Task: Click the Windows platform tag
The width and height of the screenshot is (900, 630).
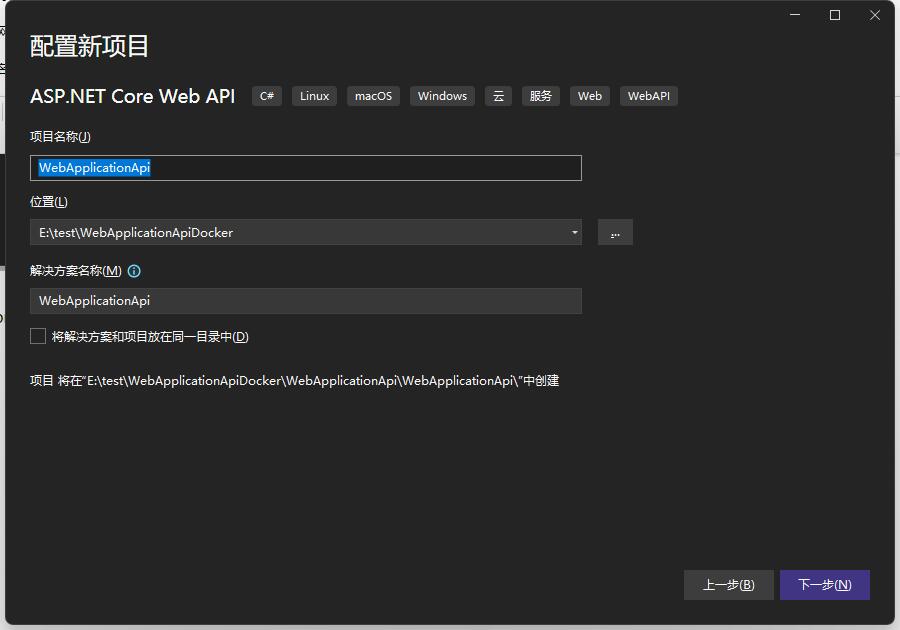Action: coord(442,96)
